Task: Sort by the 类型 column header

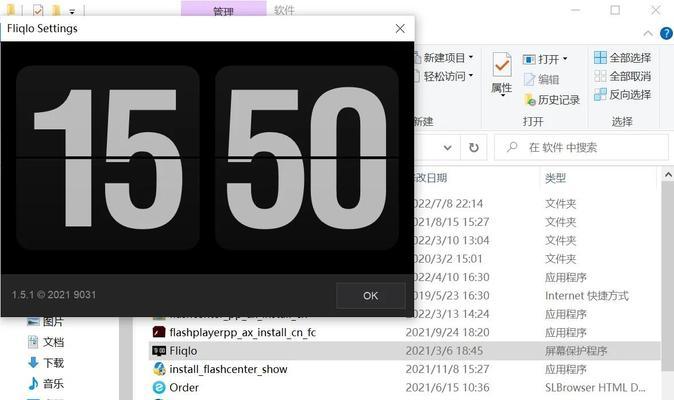Action: (555, 178)
